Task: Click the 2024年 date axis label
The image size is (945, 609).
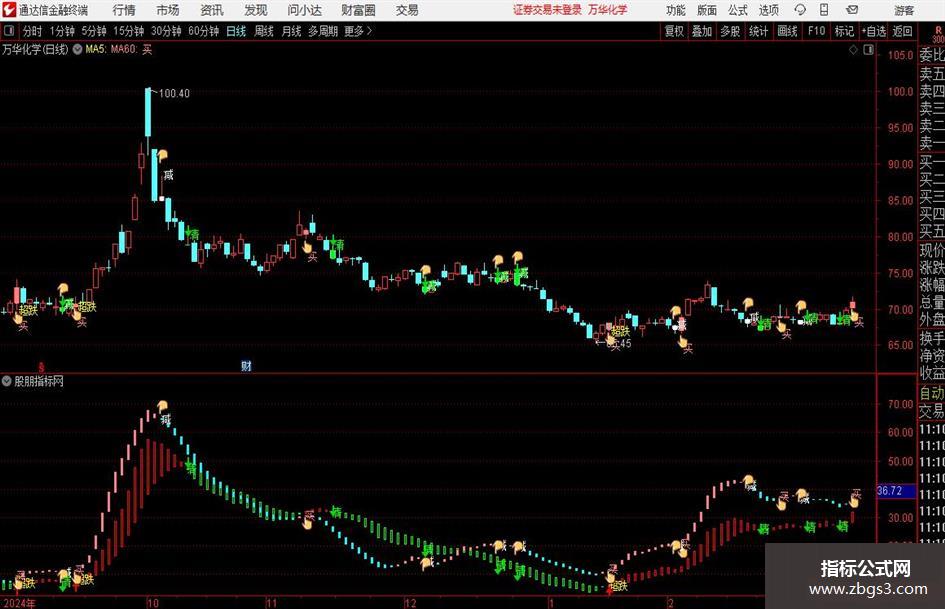Action: pyautogui.click(x=19, y=603)
